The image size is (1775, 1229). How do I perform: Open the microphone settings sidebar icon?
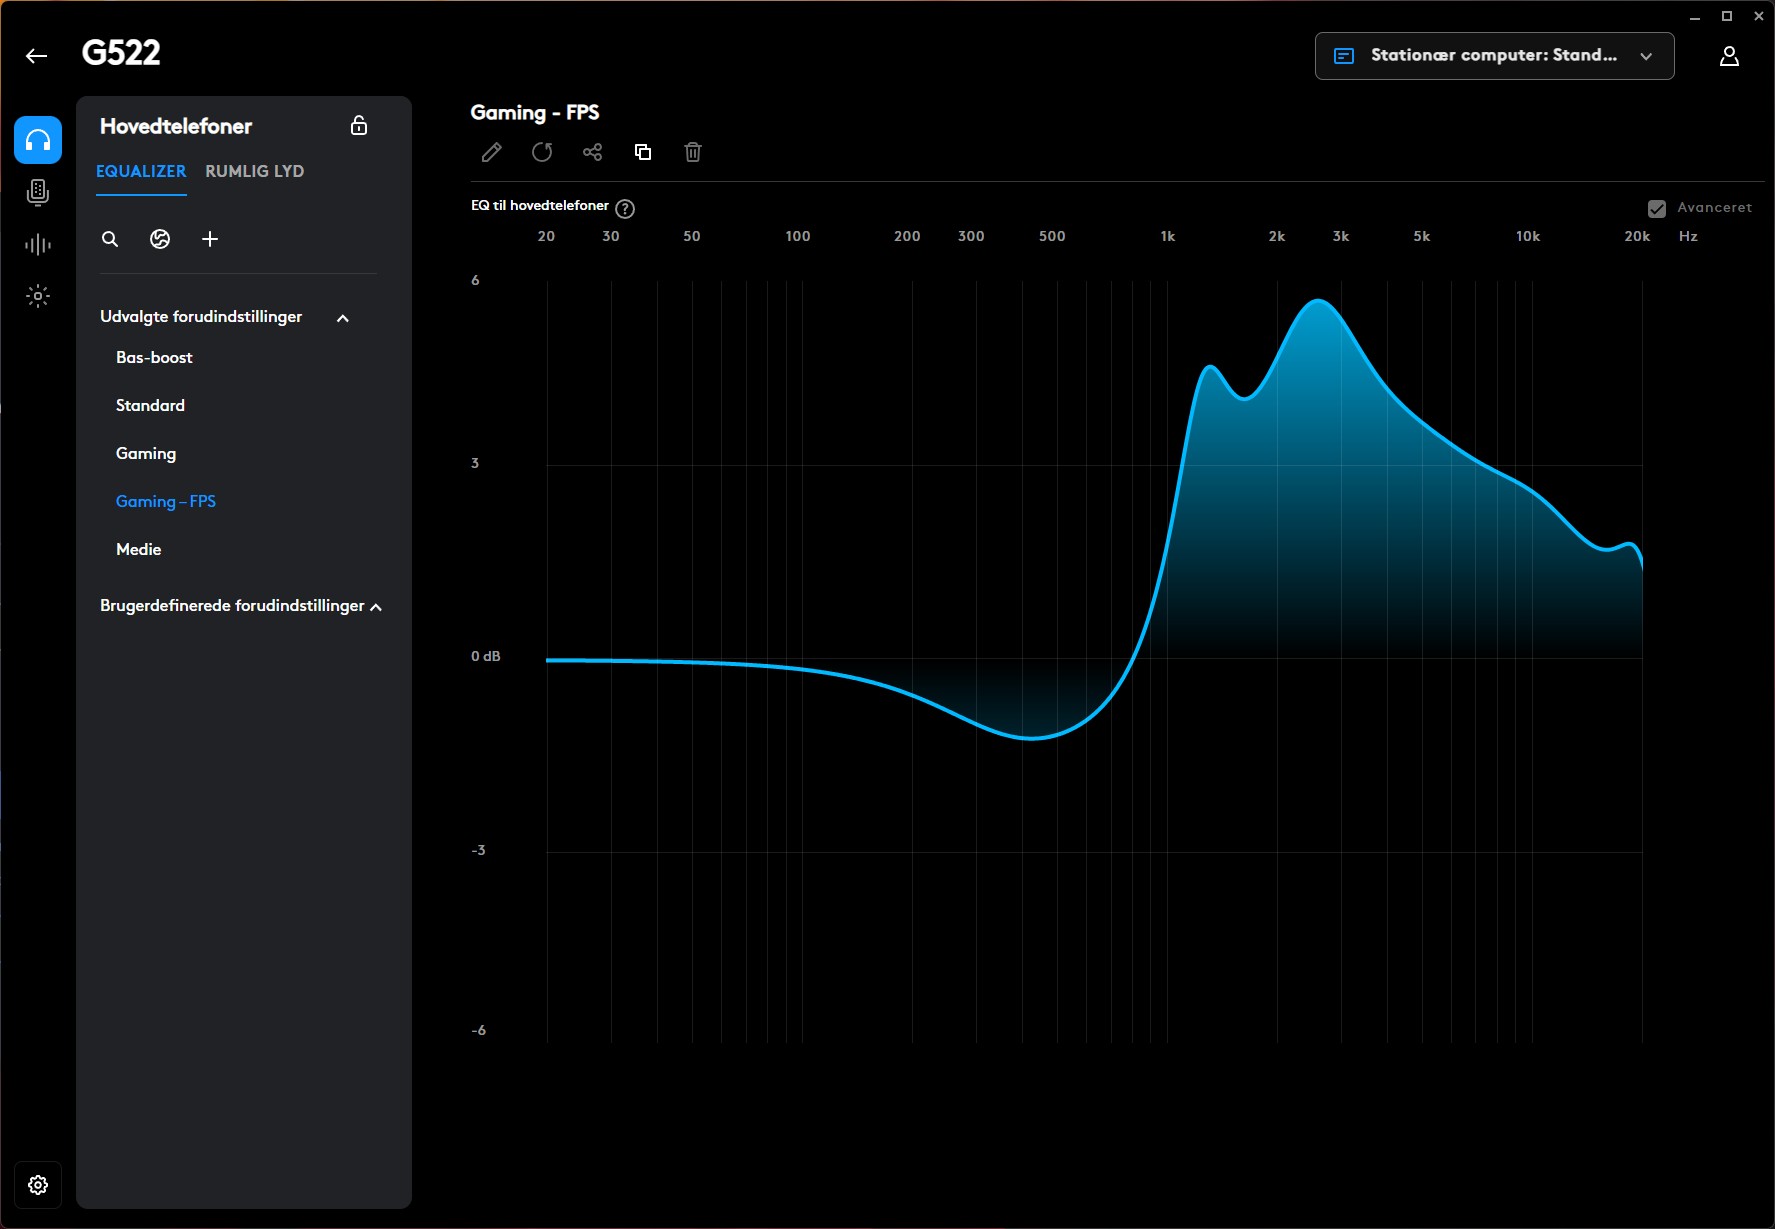click(x=38, y=192)
